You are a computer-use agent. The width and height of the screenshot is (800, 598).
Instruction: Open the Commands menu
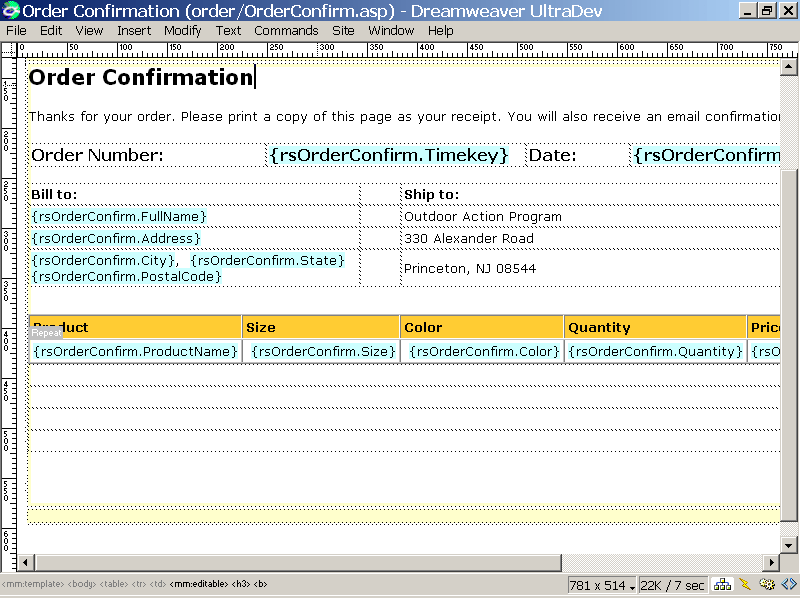point(286,30)
